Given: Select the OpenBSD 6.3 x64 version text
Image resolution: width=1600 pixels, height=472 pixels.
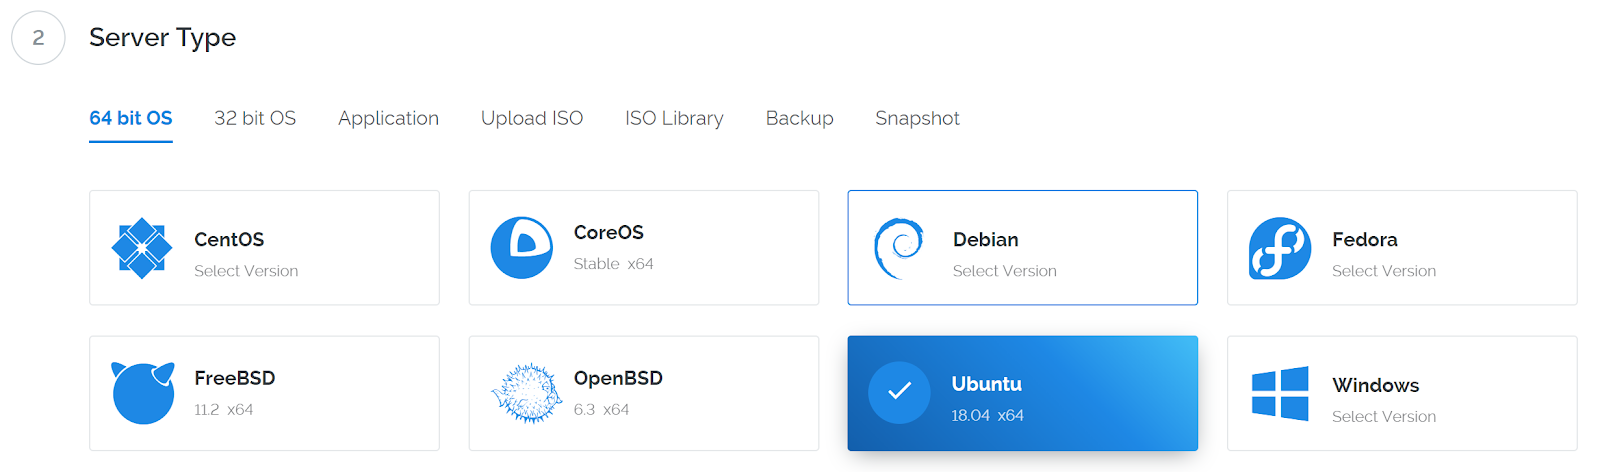Looking at the screenshot, I should (x=601, y=410).
